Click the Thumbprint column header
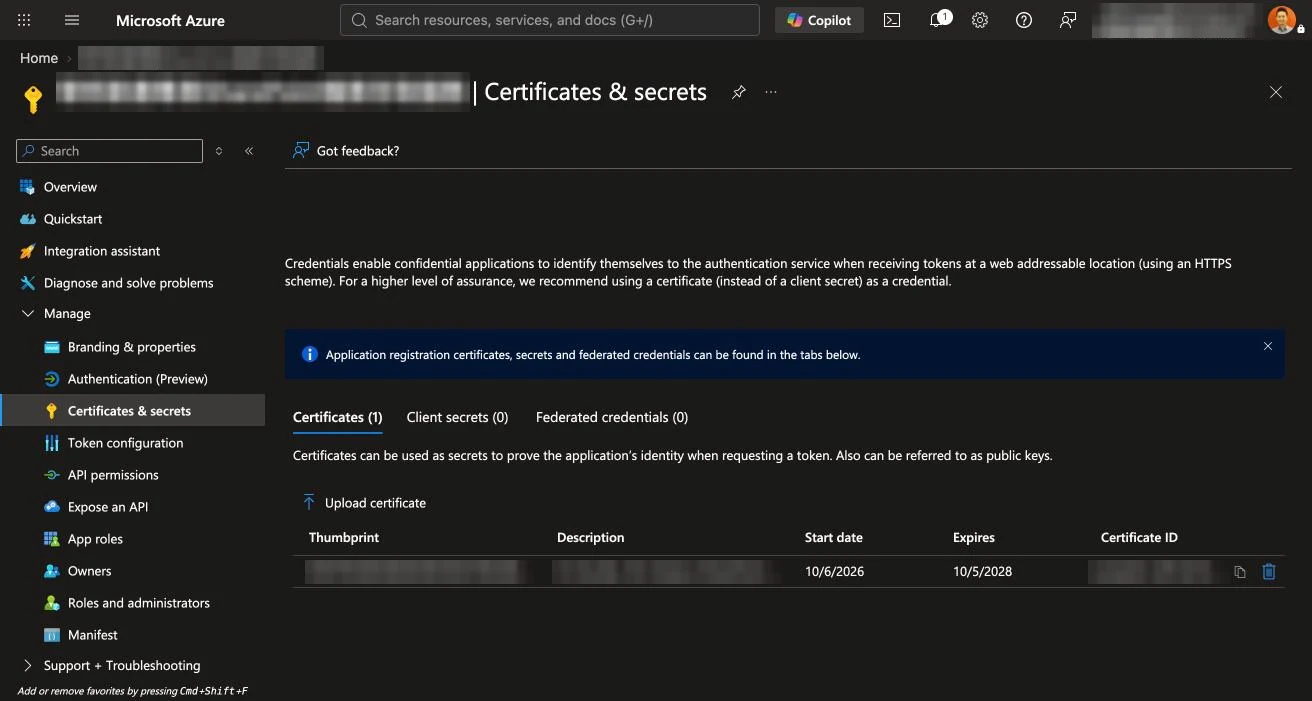 (x=344, y=538)
